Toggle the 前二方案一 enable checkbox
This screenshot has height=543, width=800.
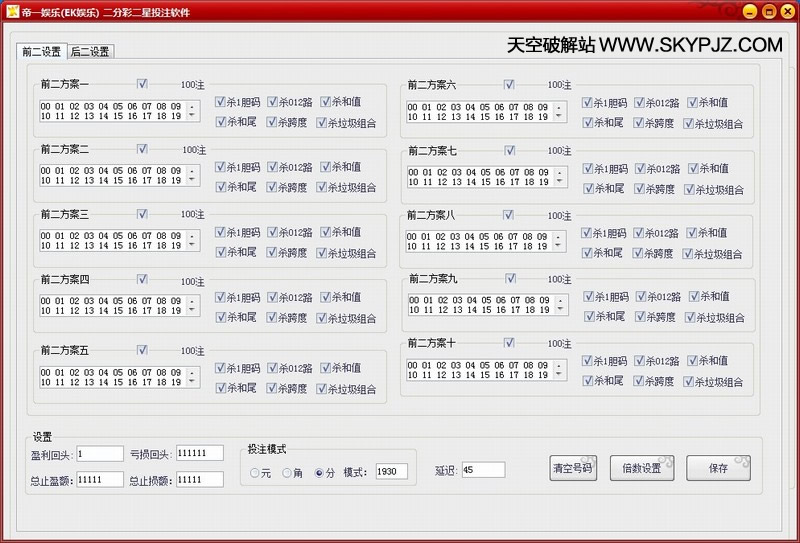coord(142,83)
